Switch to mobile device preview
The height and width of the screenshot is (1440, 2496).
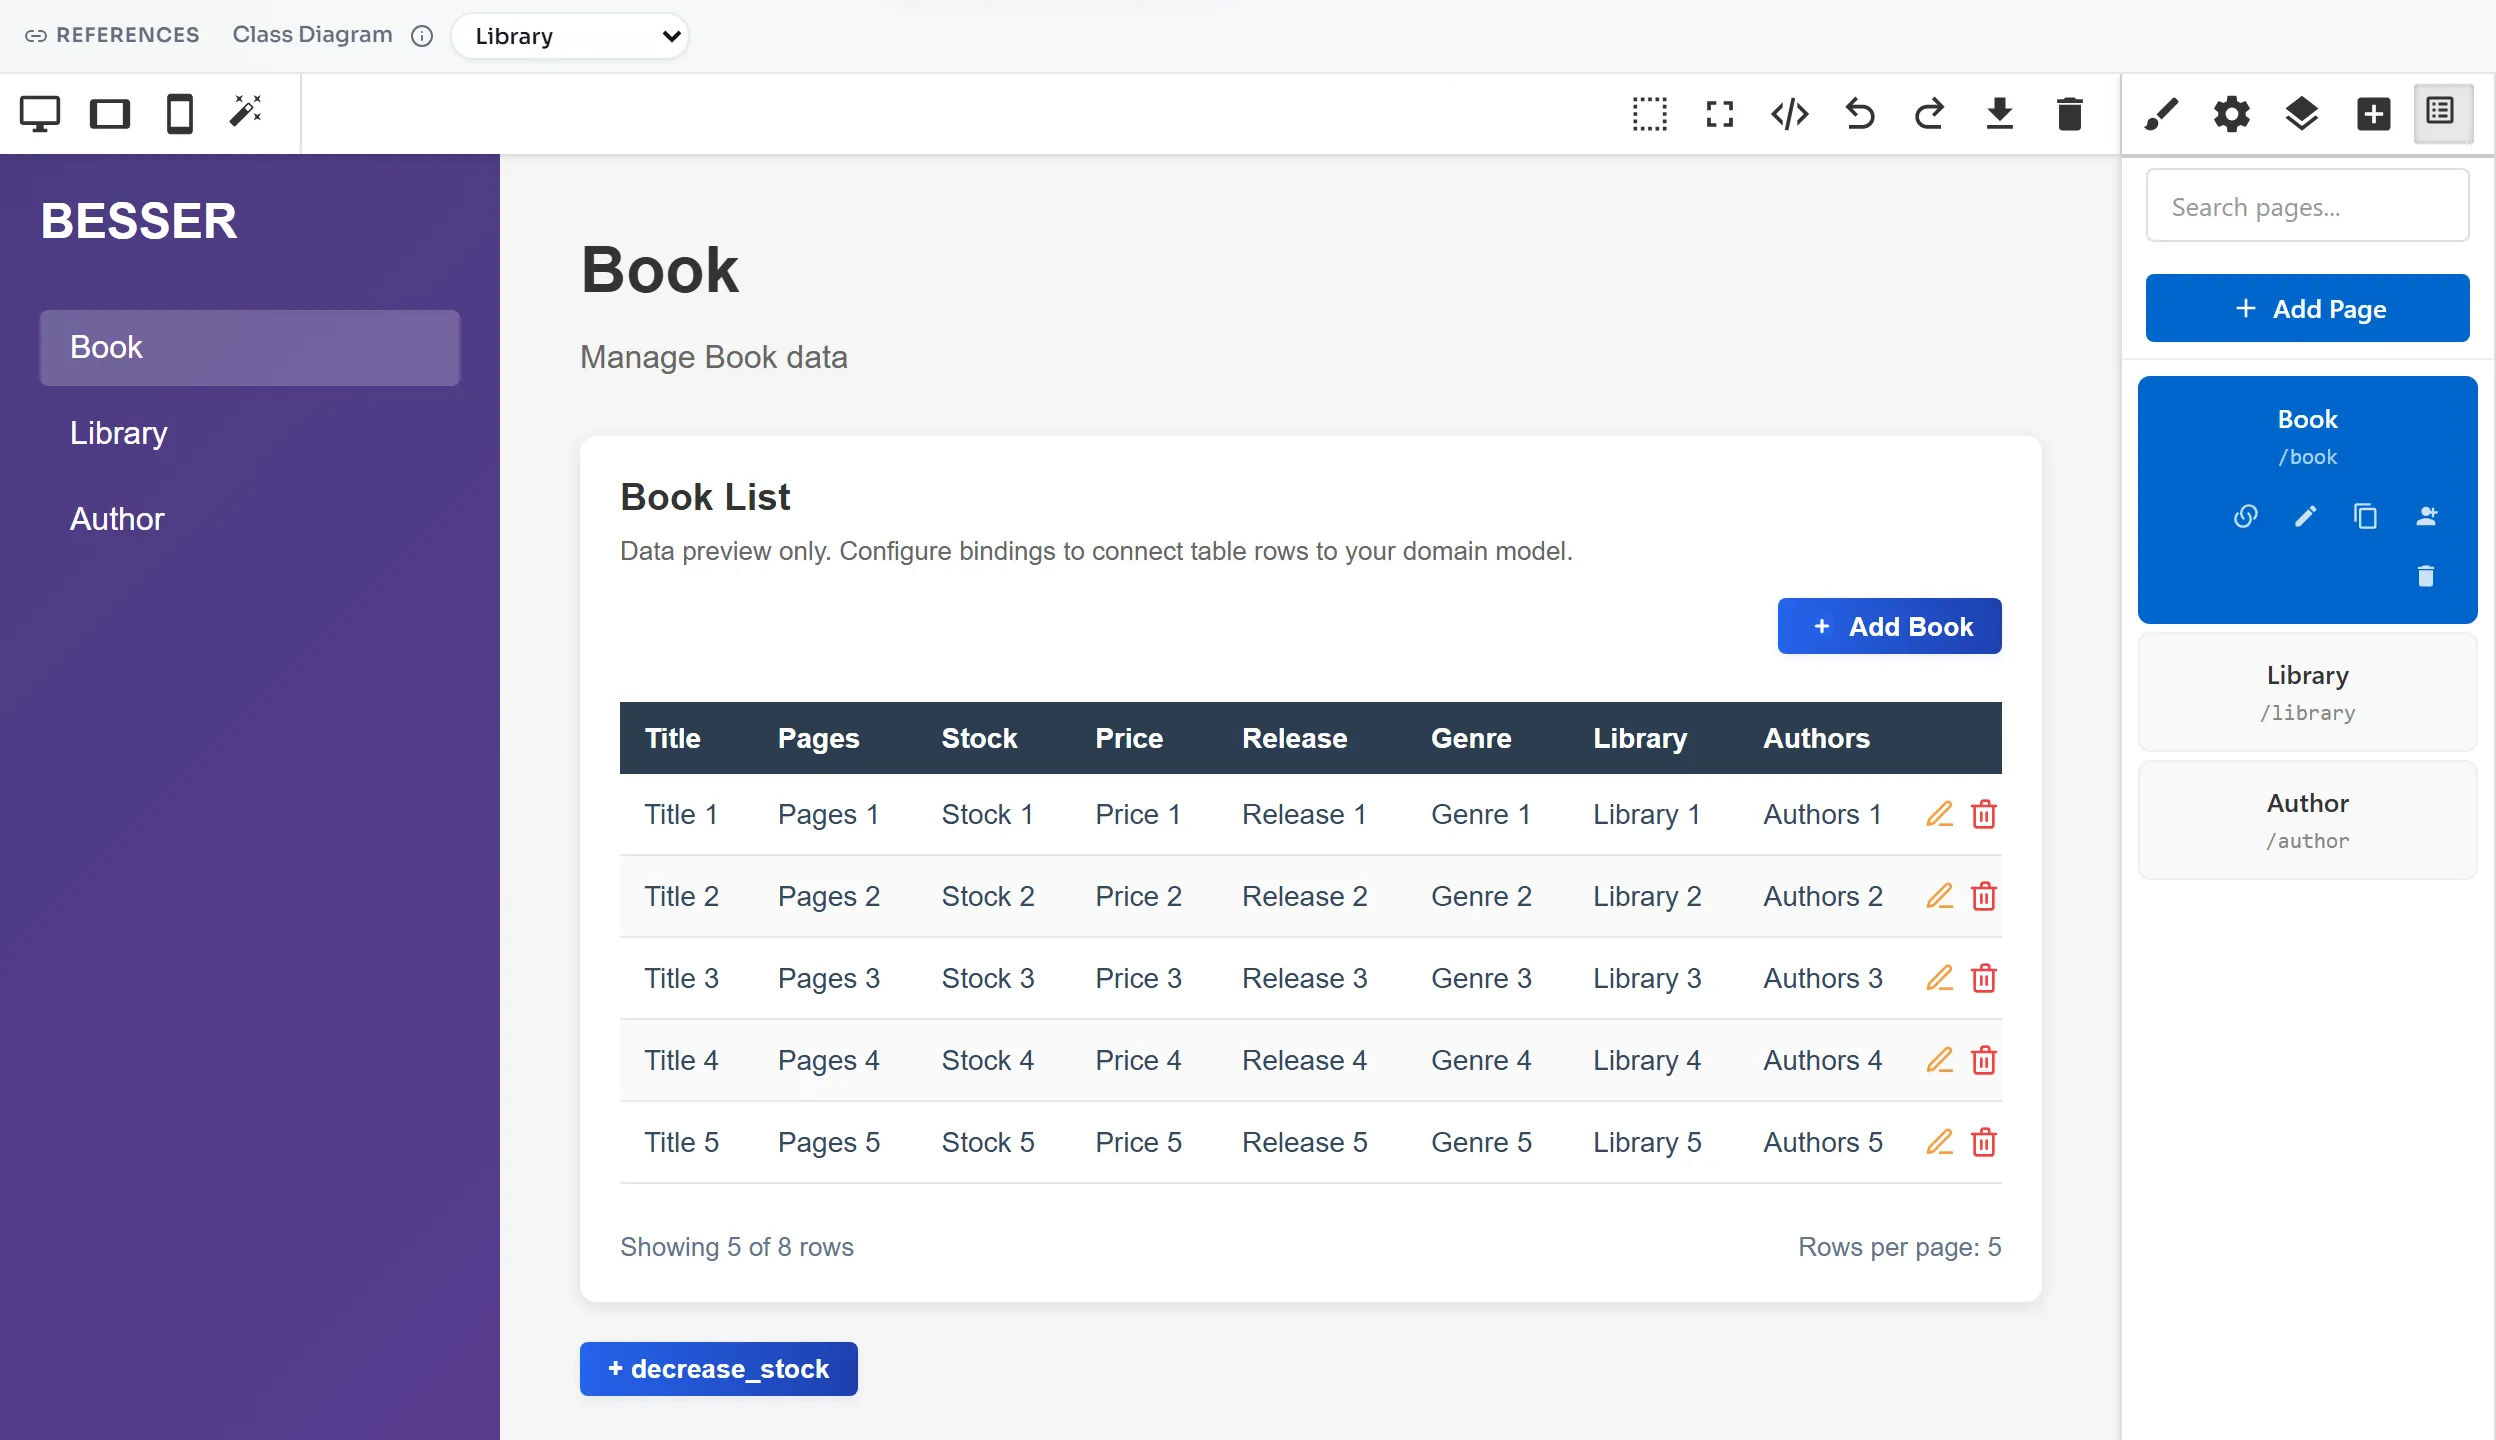point(179,113)
